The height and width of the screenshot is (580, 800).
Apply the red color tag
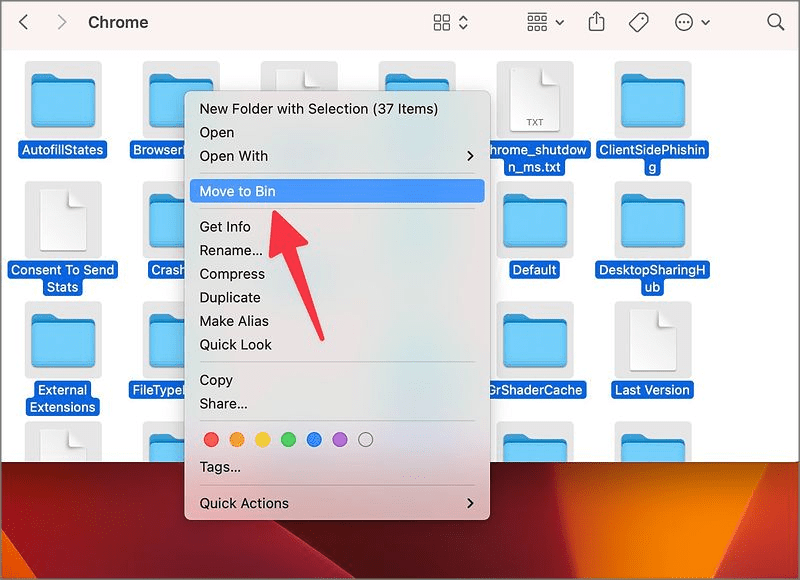coord(211,439)
